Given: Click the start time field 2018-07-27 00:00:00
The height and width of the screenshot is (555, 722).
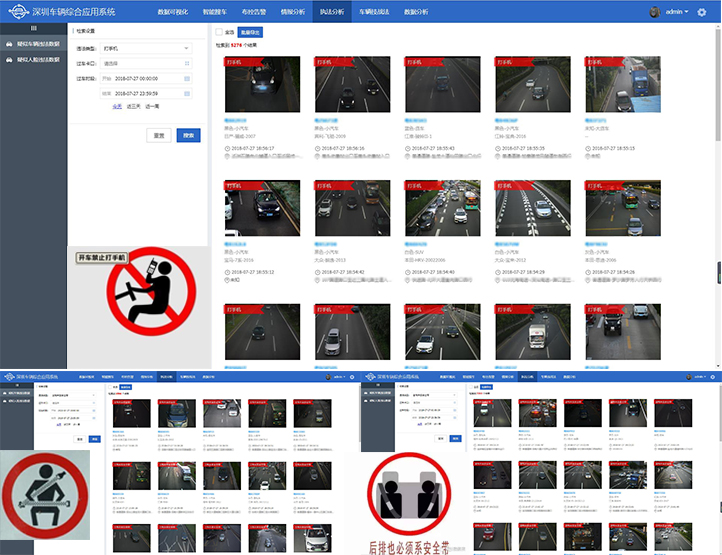Looking at the screenshot, I should [146, 79].
